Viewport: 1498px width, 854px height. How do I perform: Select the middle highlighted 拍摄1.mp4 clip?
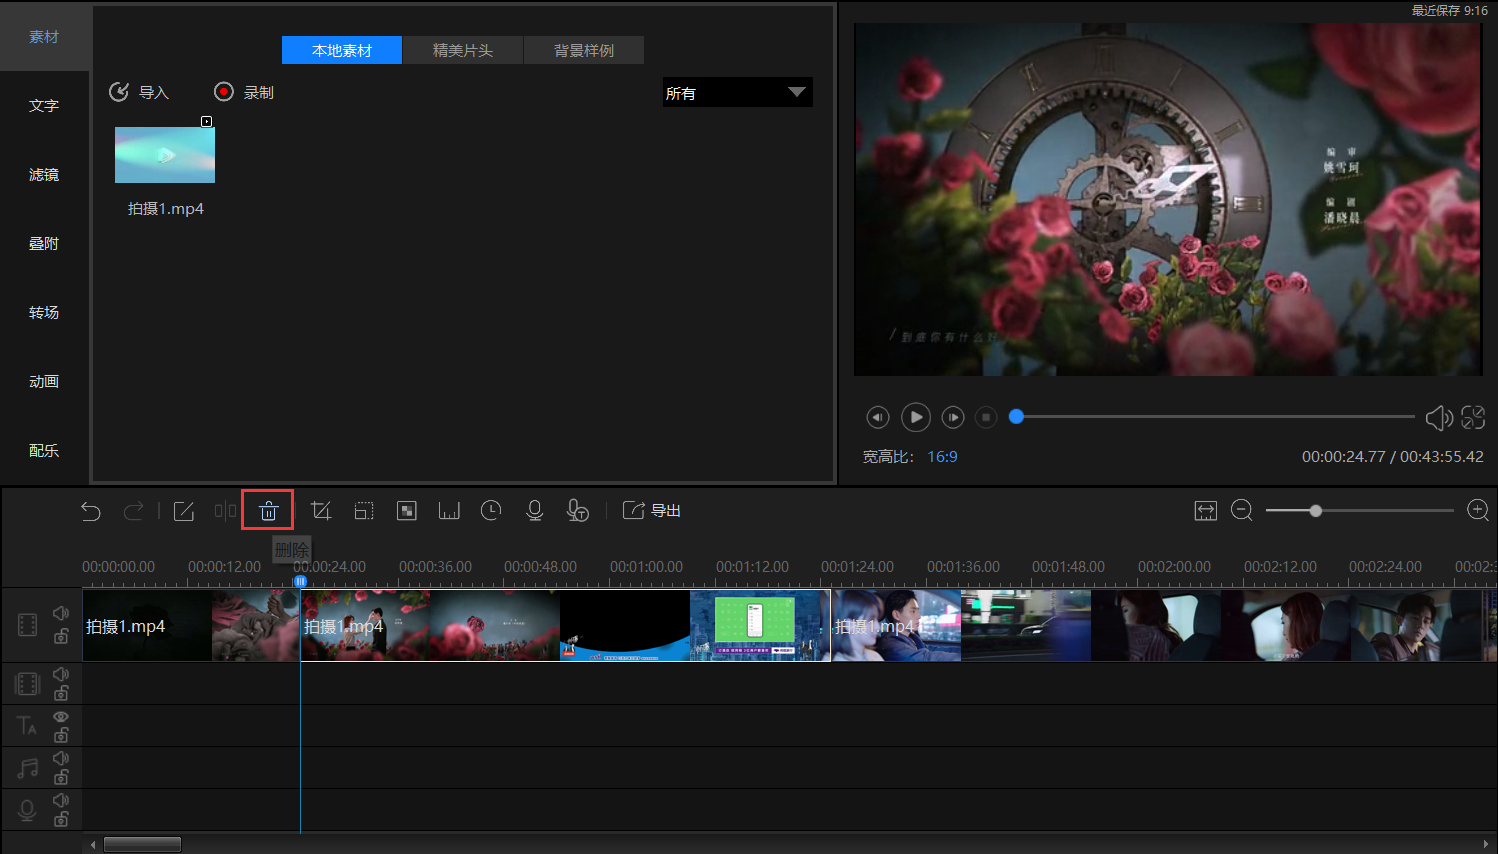point(565,626)
